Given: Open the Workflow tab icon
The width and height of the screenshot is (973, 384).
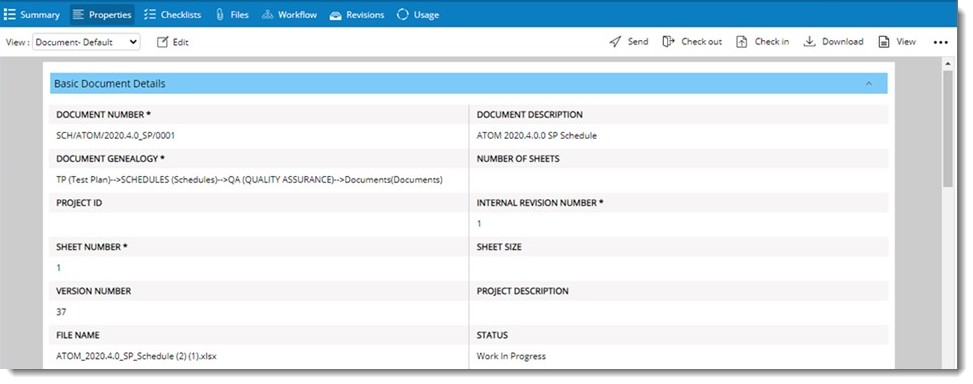Looking at the screenshot, I should (x=267, y=14).
